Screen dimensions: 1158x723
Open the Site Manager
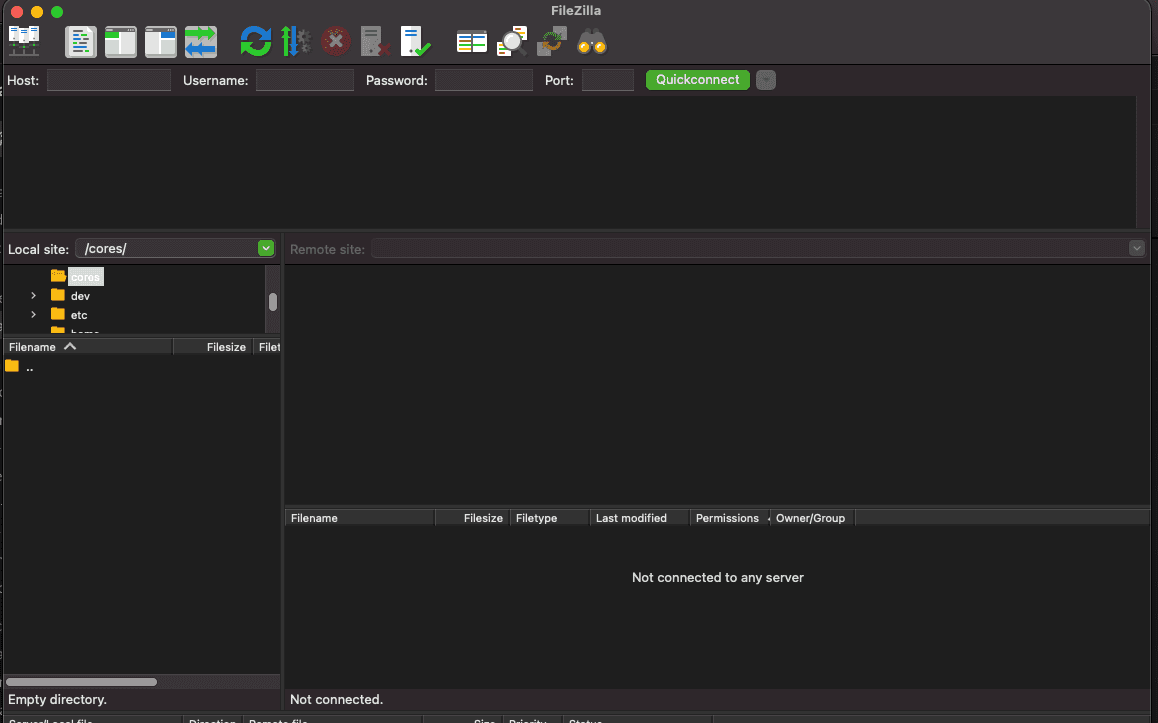coord(24,41)
